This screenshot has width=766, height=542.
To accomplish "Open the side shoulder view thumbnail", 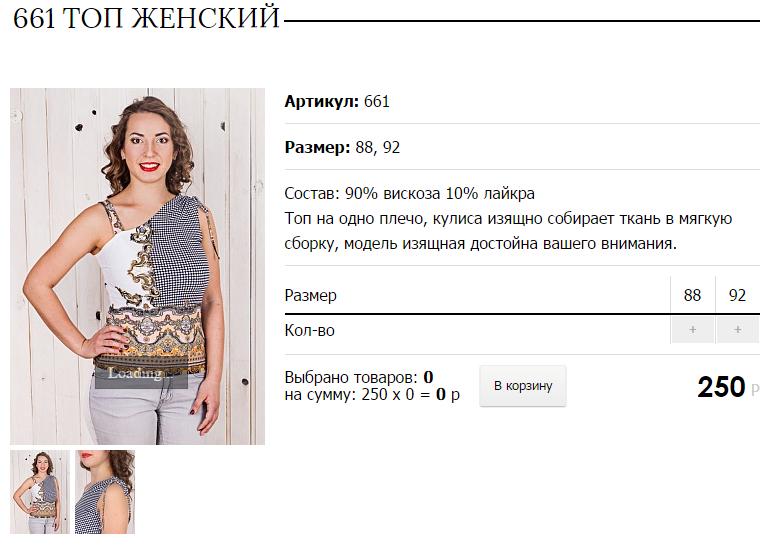I will tap(105, 492).
